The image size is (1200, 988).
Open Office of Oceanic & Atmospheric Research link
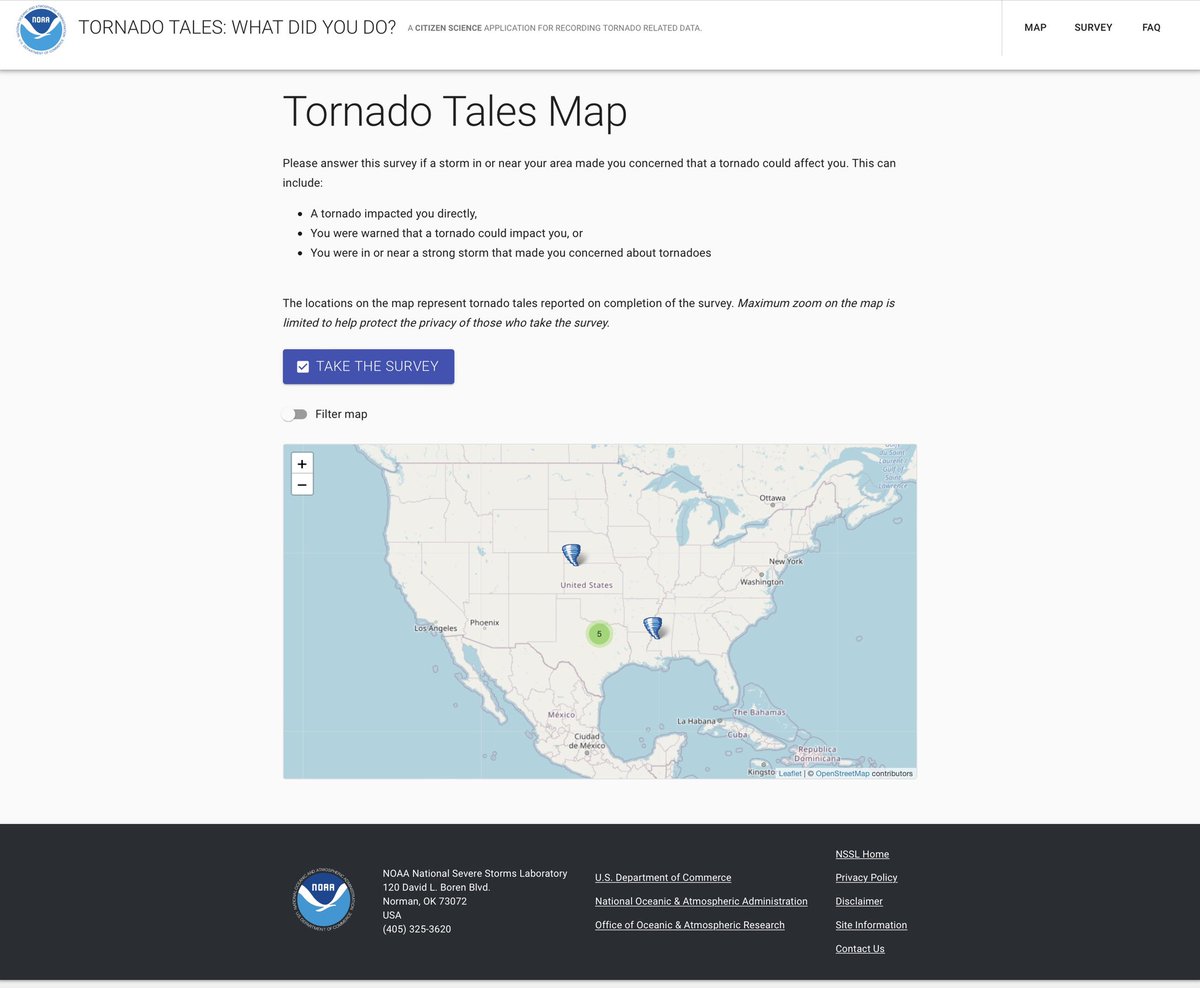690,926
